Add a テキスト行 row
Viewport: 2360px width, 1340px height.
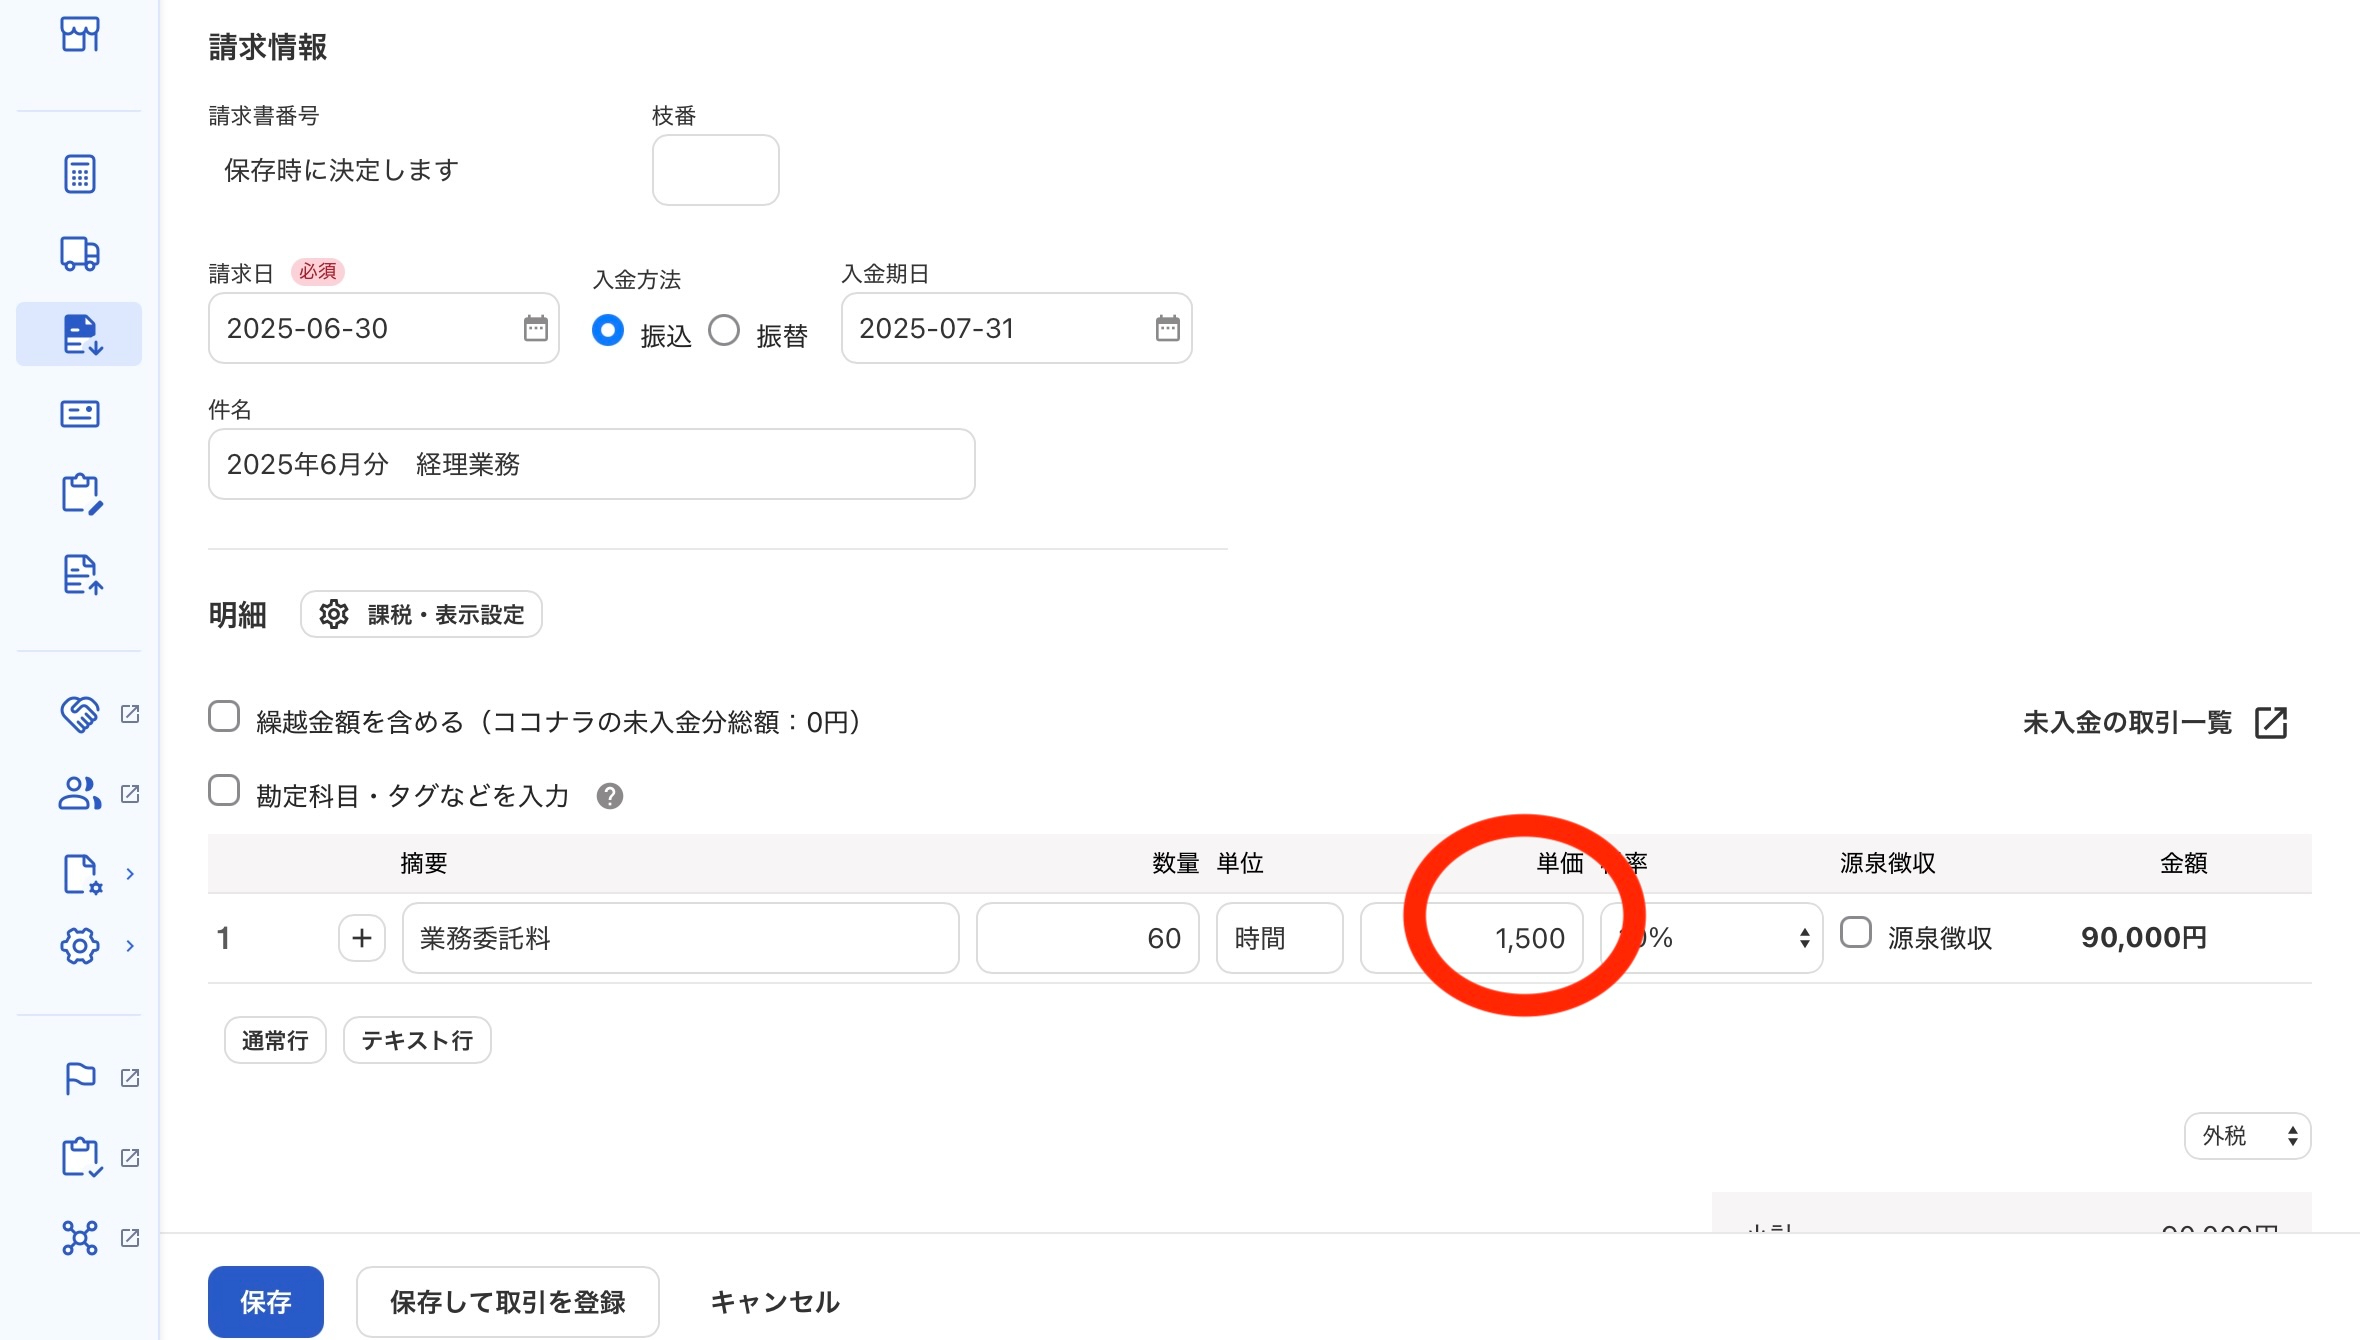click(x=416, y=1041)
